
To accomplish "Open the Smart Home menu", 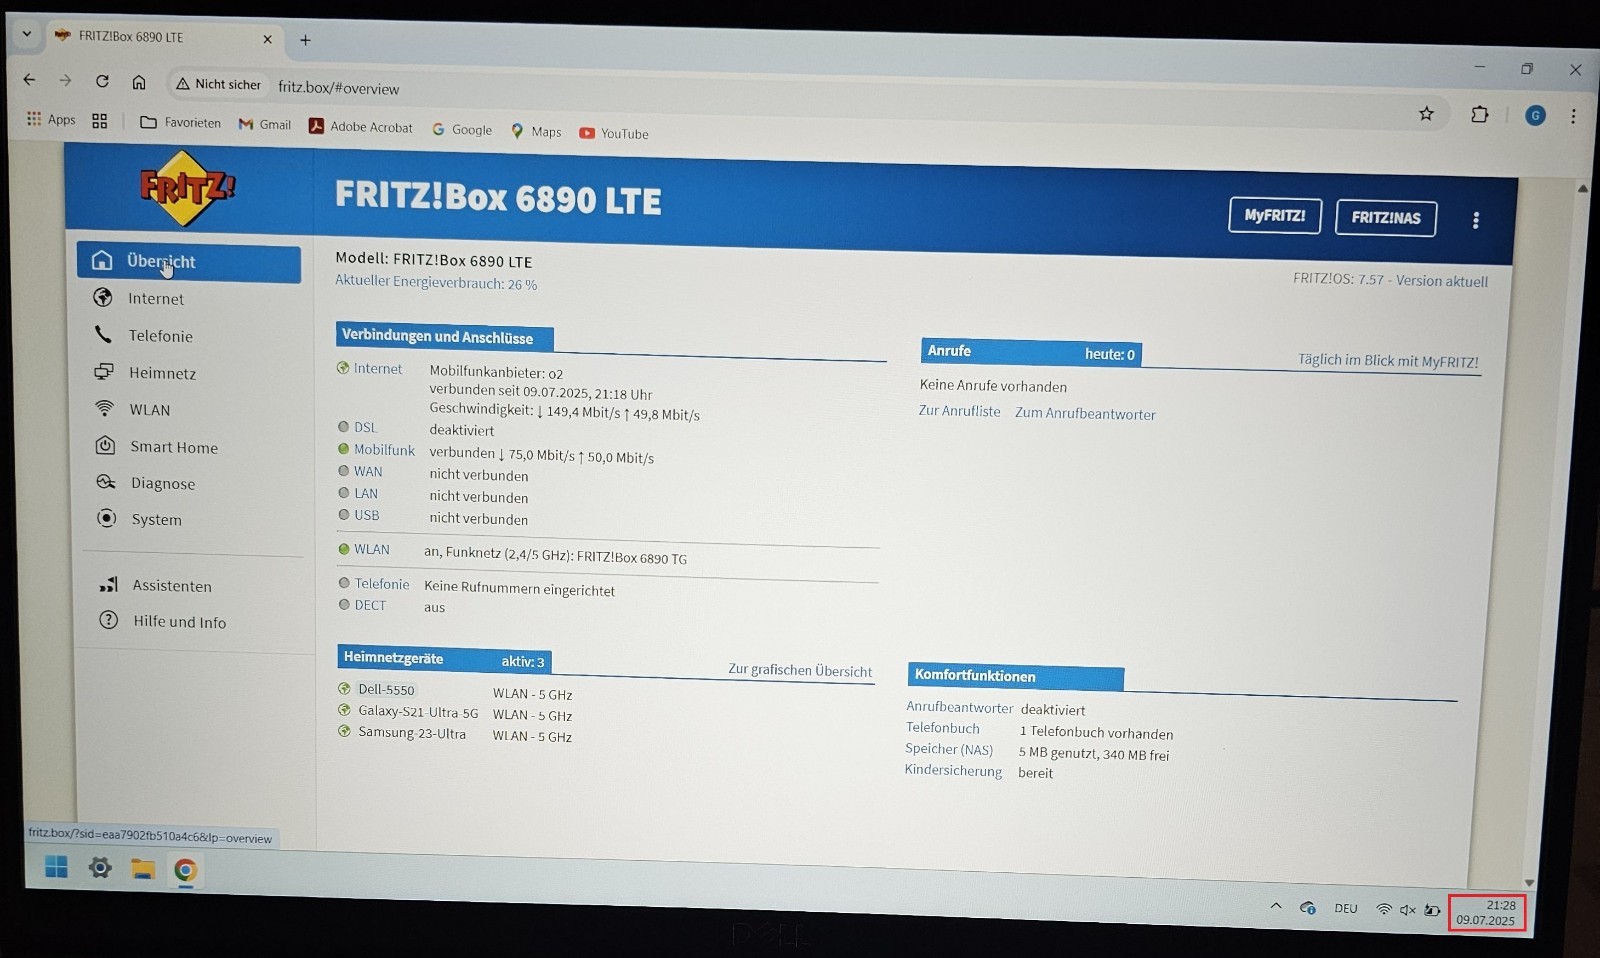I will 173,447.
